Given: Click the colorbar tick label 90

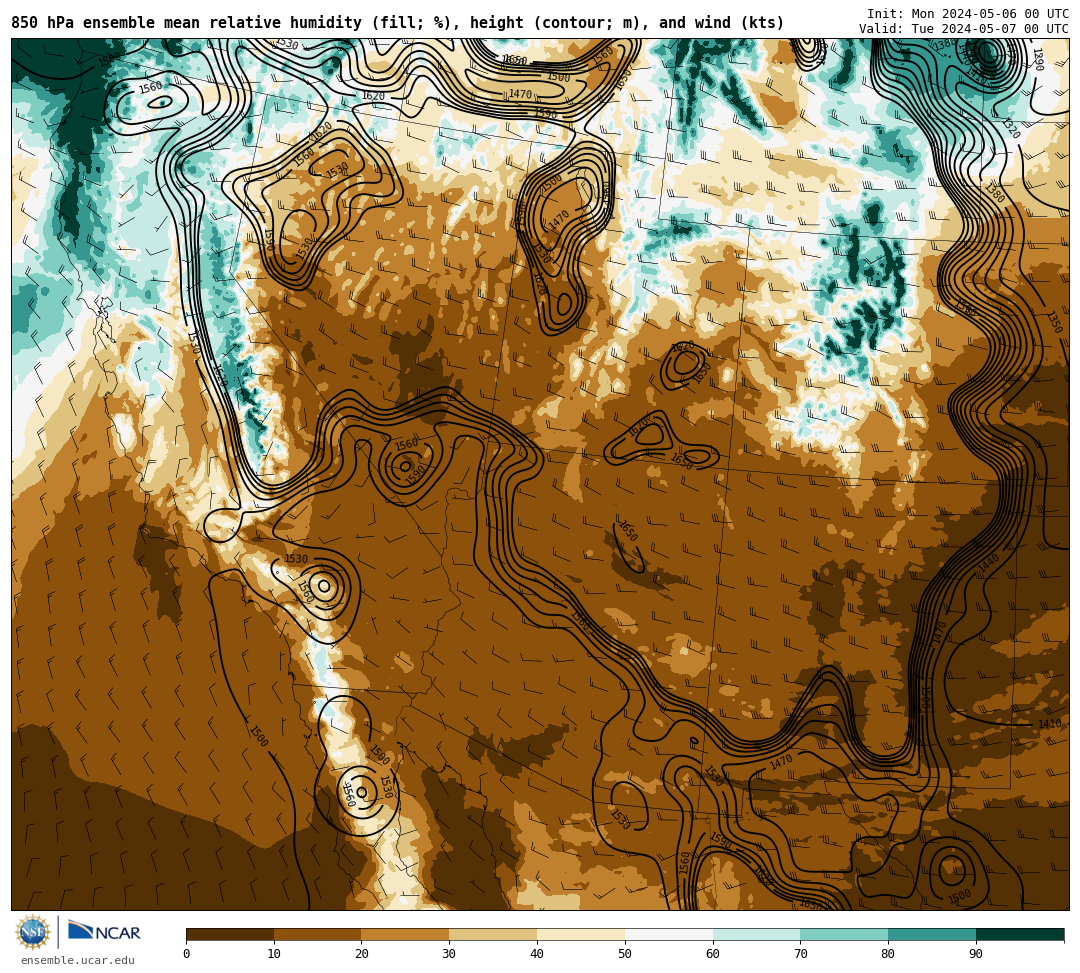Looking at the screenshot, I should pos(976,954).
